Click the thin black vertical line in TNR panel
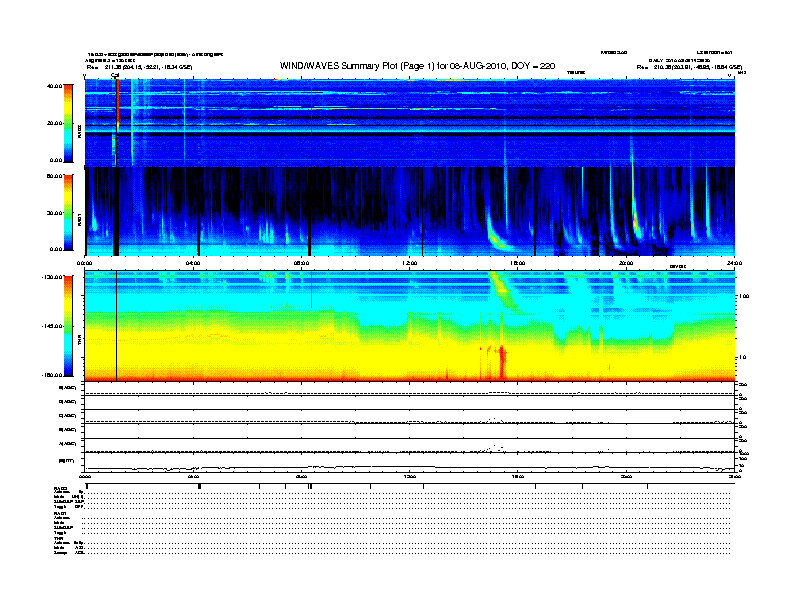 [x=117, y=326]
